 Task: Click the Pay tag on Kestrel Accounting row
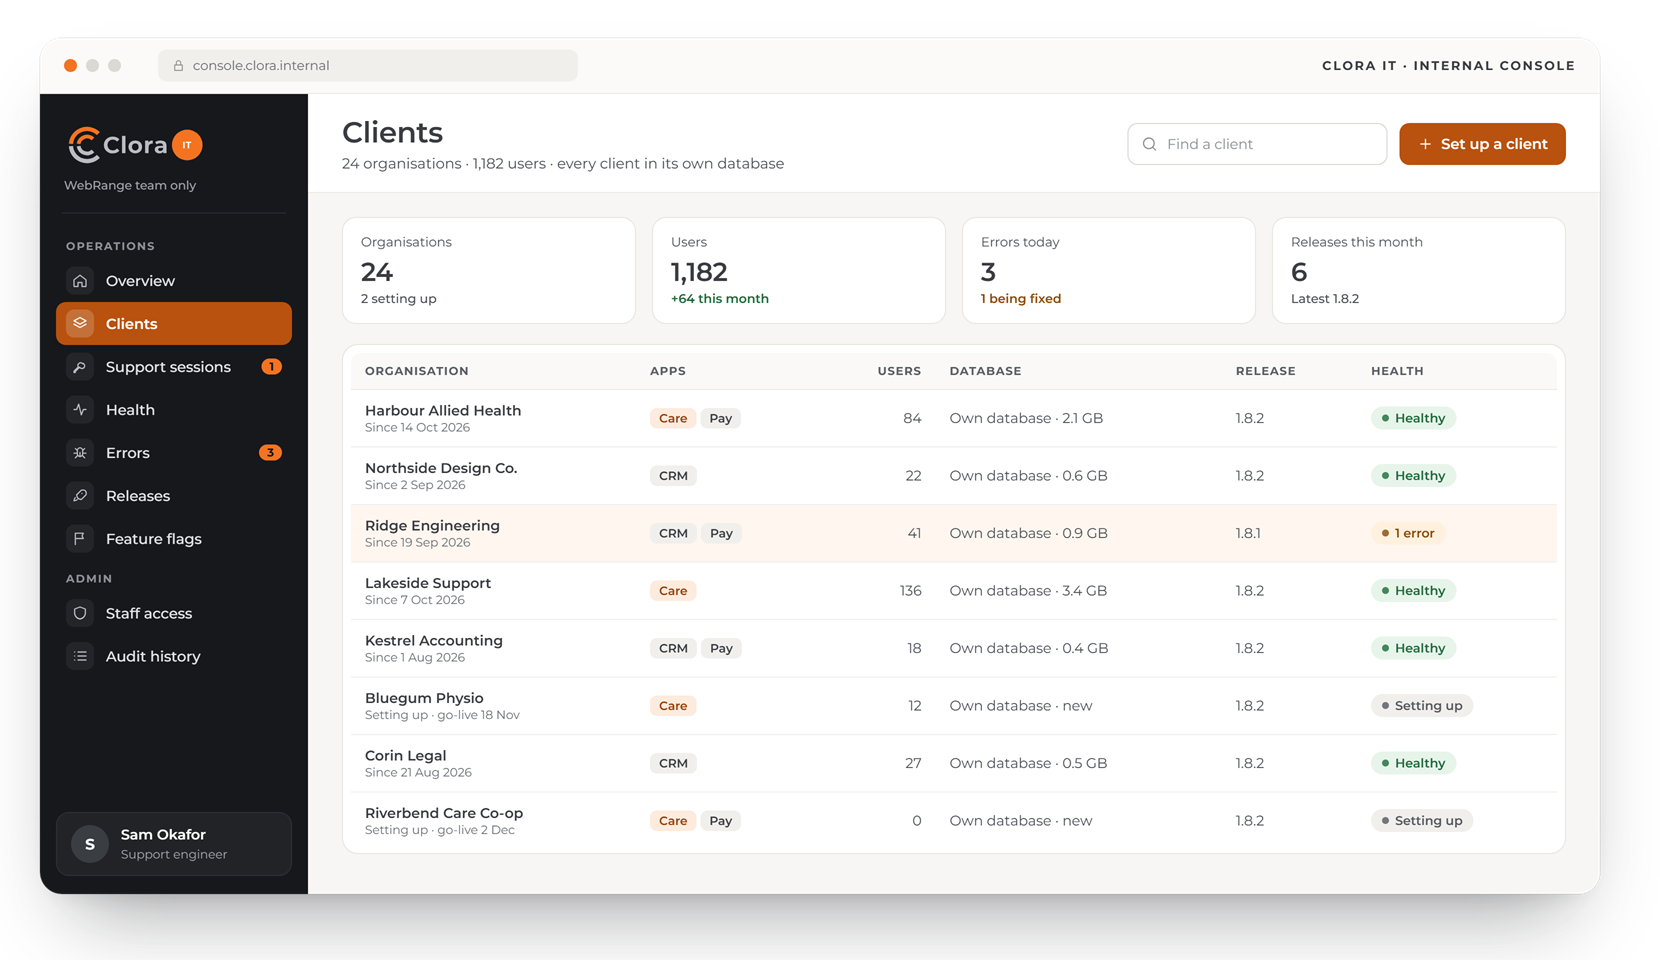point(721,649)
